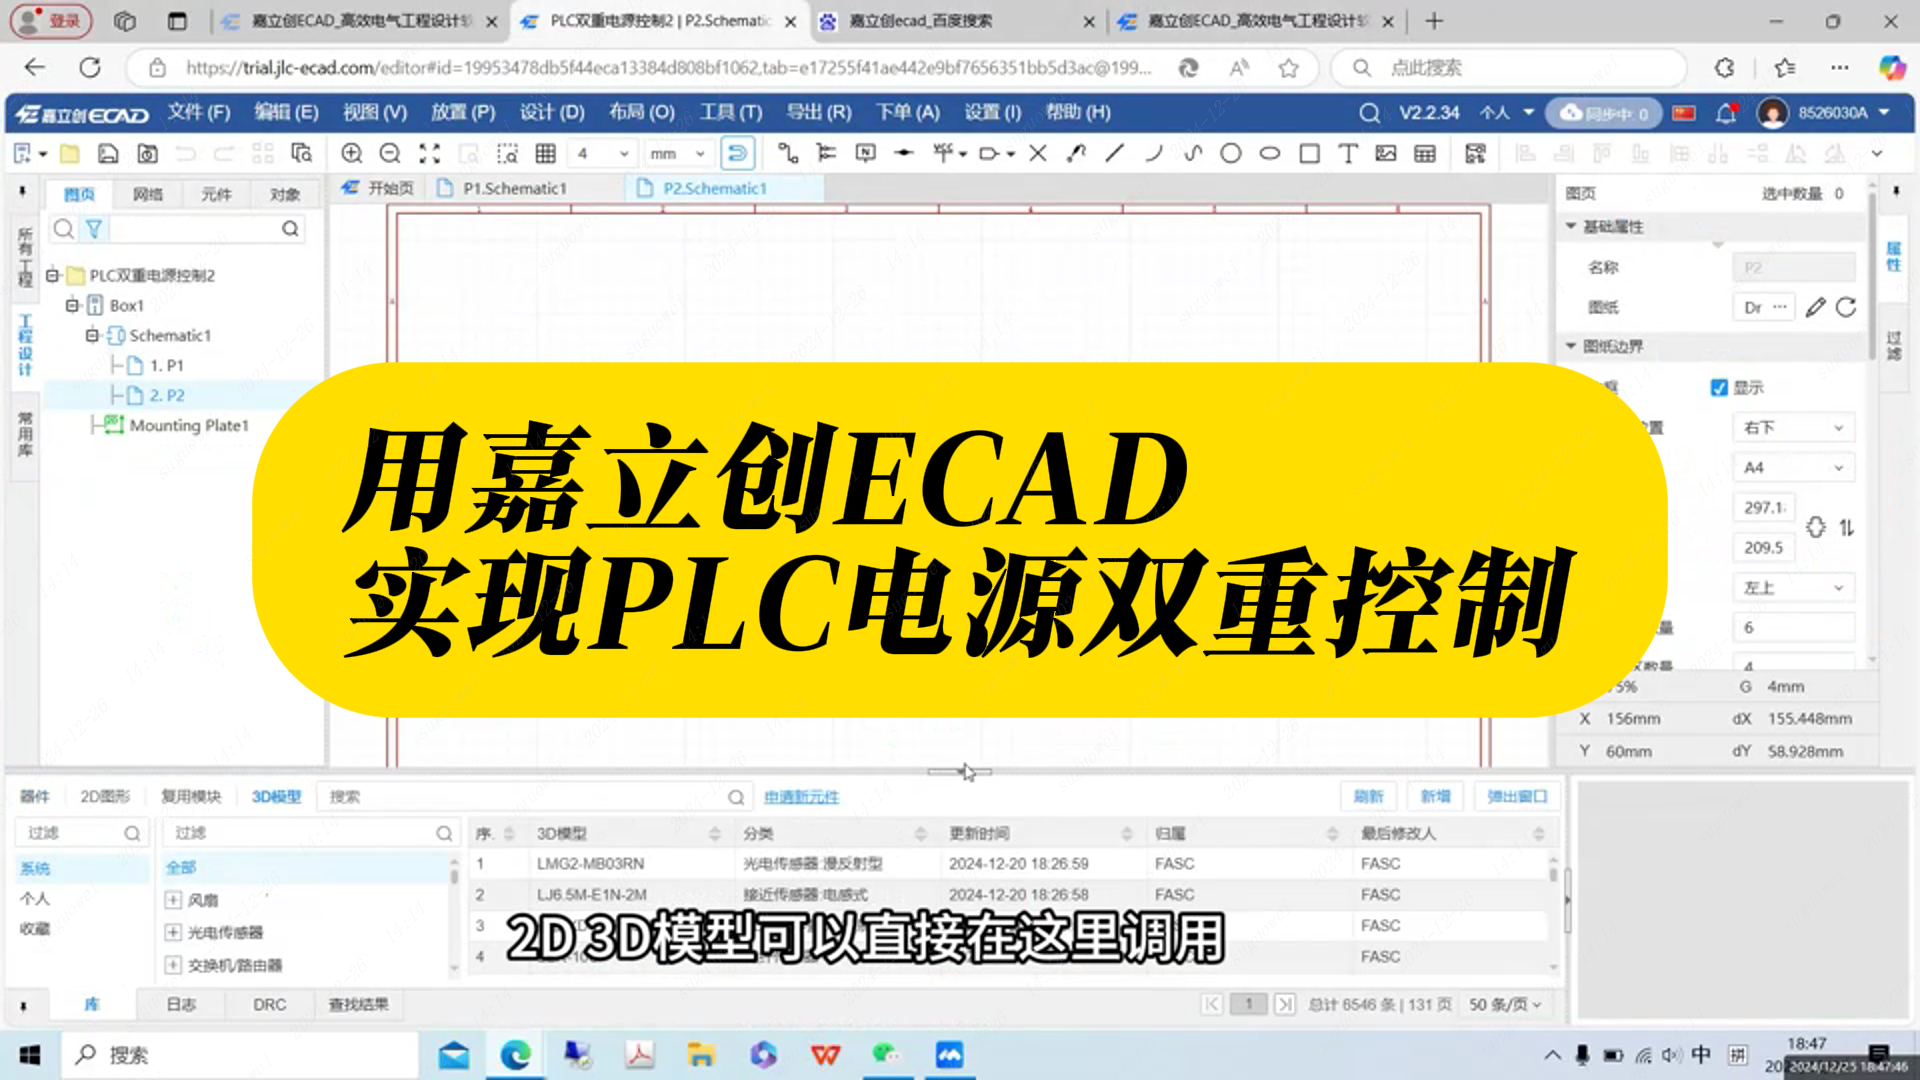Viewport: 1920px width, 1080px height.
Task: Switch to the P1.Schematic1 tab
Action: pos(515,188)
